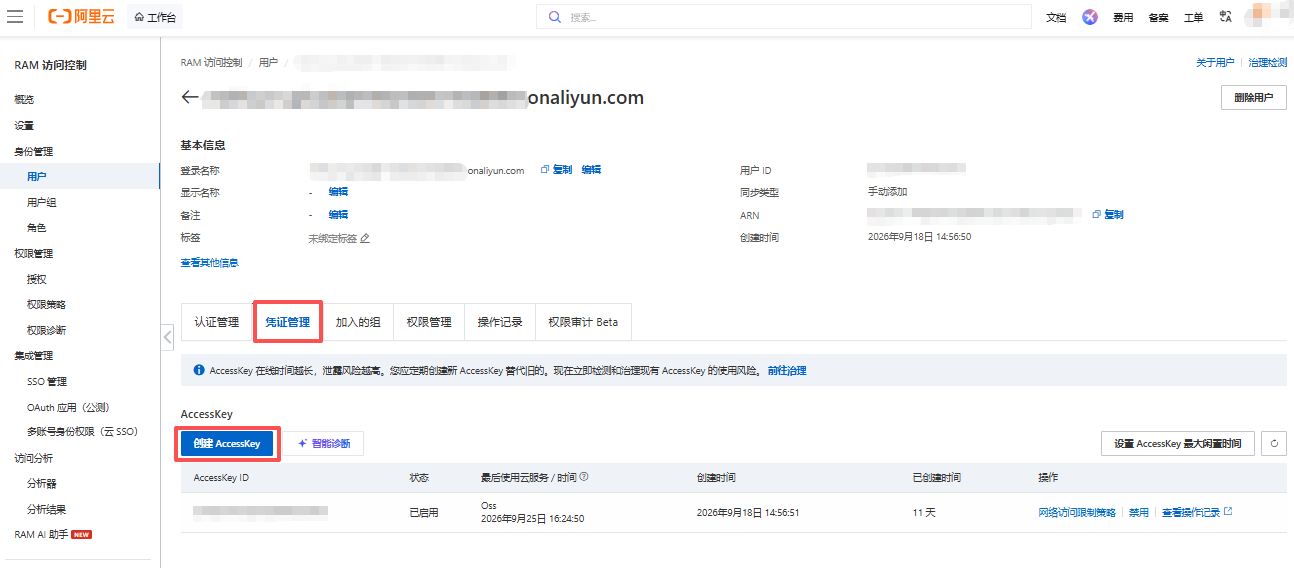The image size is (1294, 568).
Task: Switch to the 加入的组 tab
Action: point(358,322)
